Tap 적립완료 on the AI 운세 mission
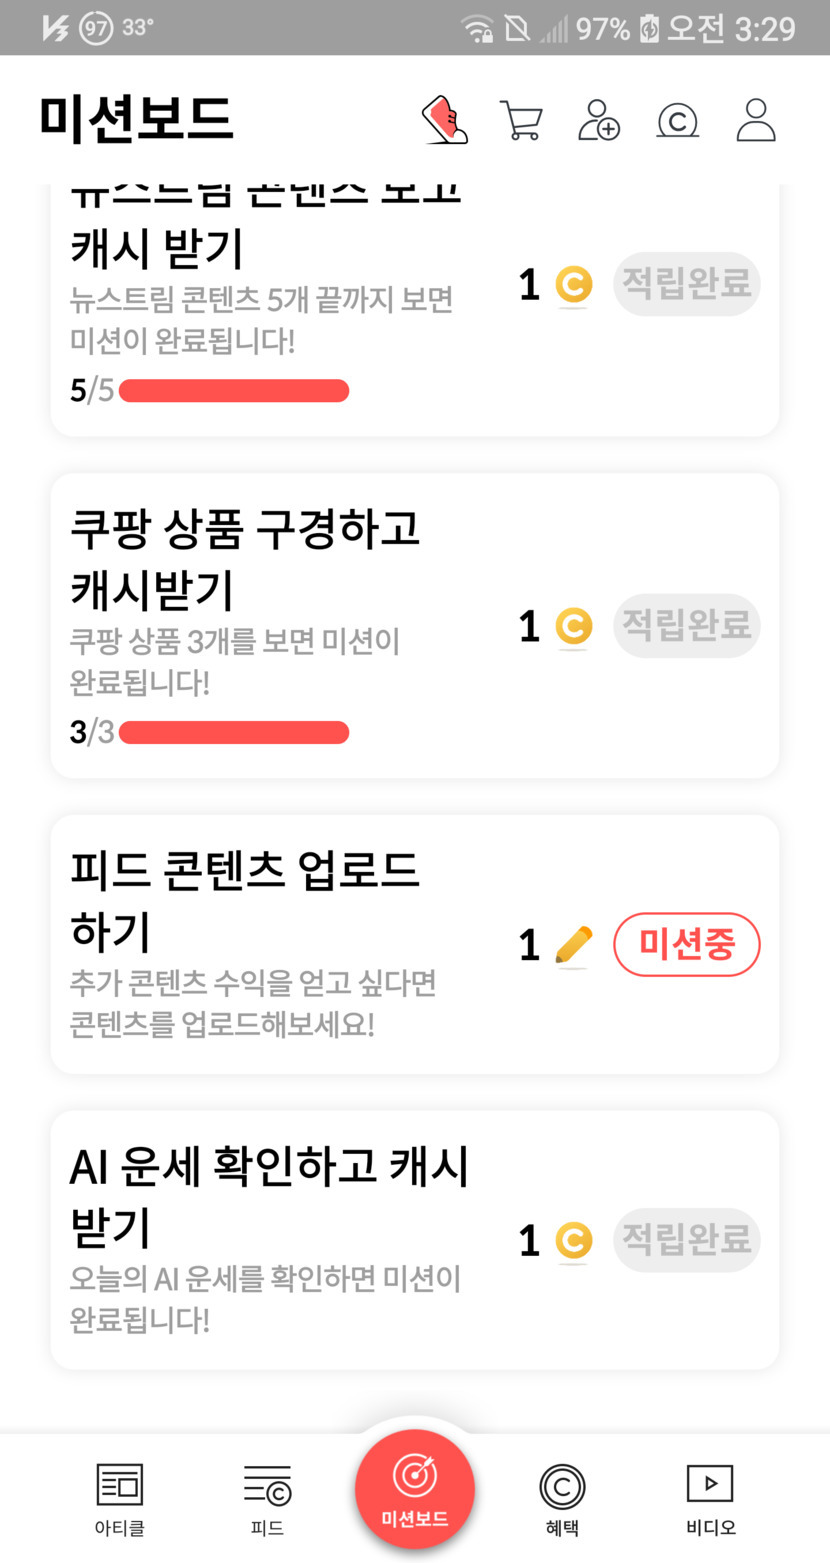 pyautogui.click(x=687, y=1240)
